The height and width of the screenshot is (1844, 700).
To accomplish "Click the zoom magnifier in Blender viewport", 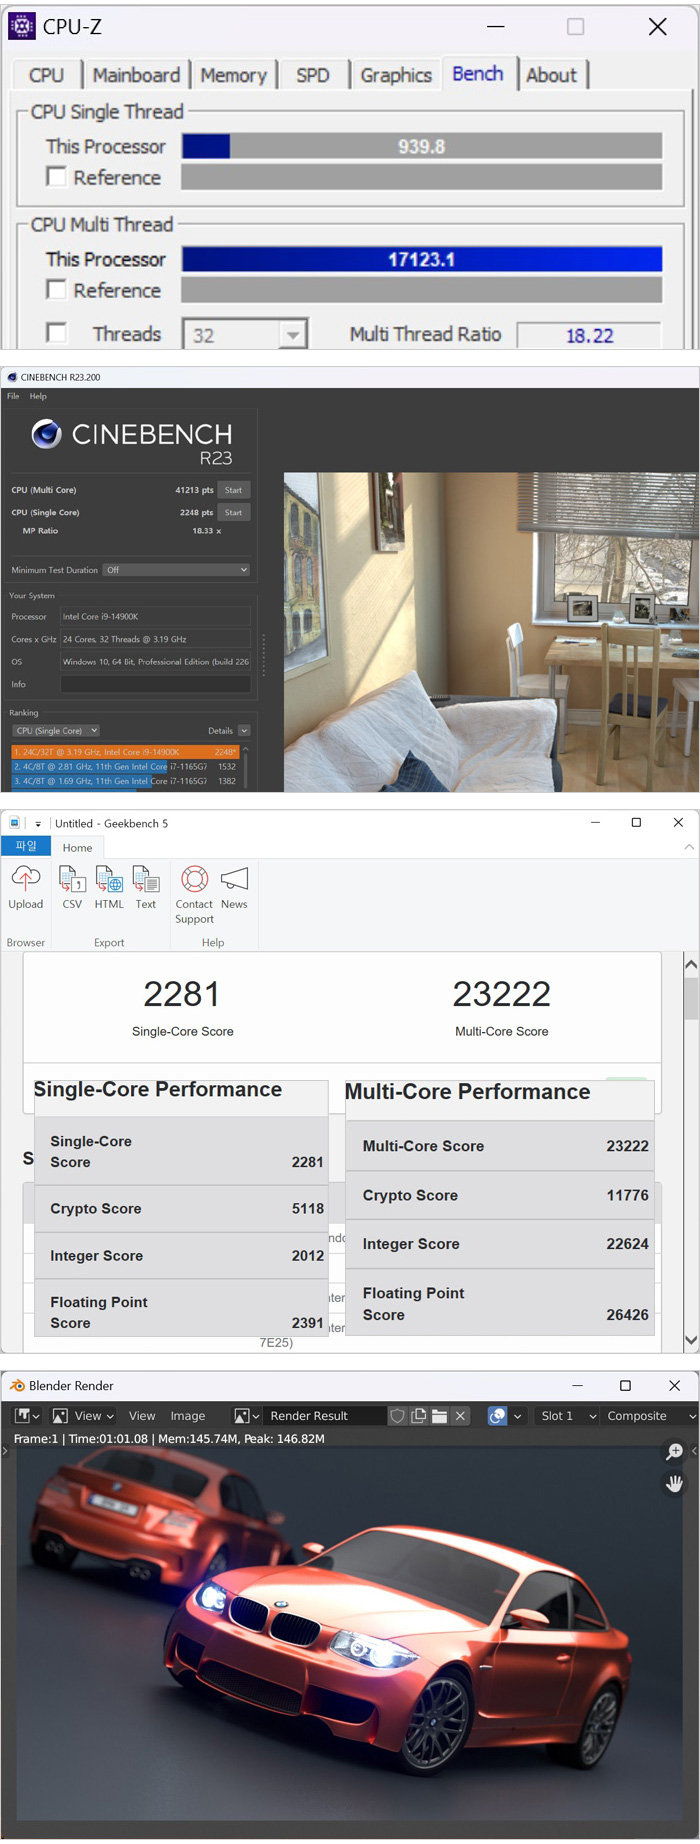I will point(675,1451).
